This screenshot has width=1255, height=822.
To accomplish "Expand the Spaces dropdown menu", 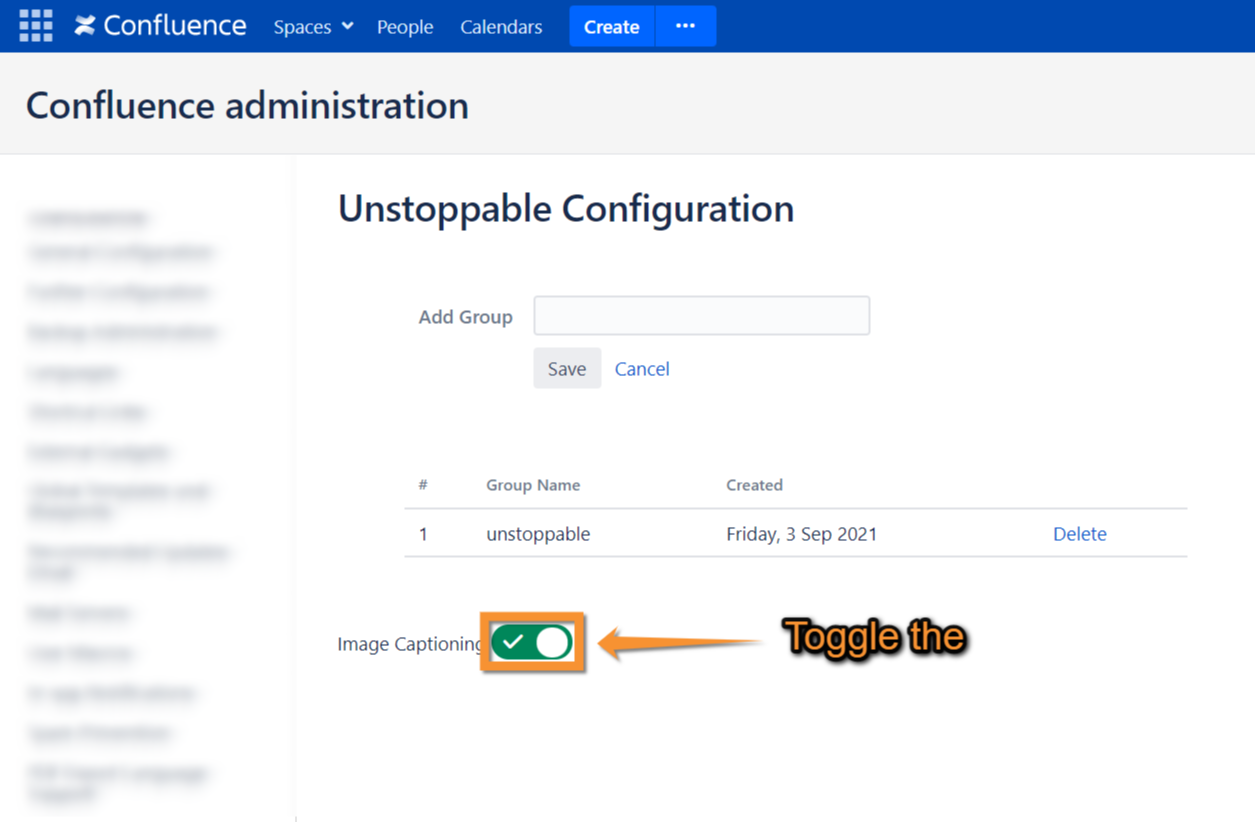I will point(313,27).
